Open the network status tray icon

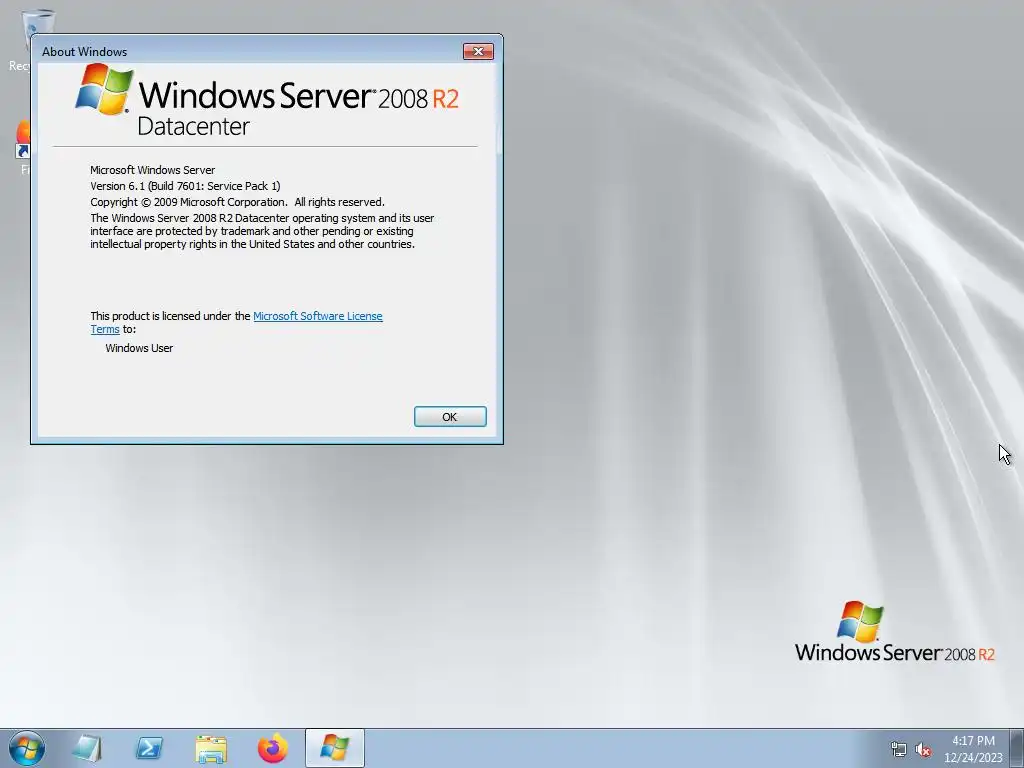click(899, 750)
